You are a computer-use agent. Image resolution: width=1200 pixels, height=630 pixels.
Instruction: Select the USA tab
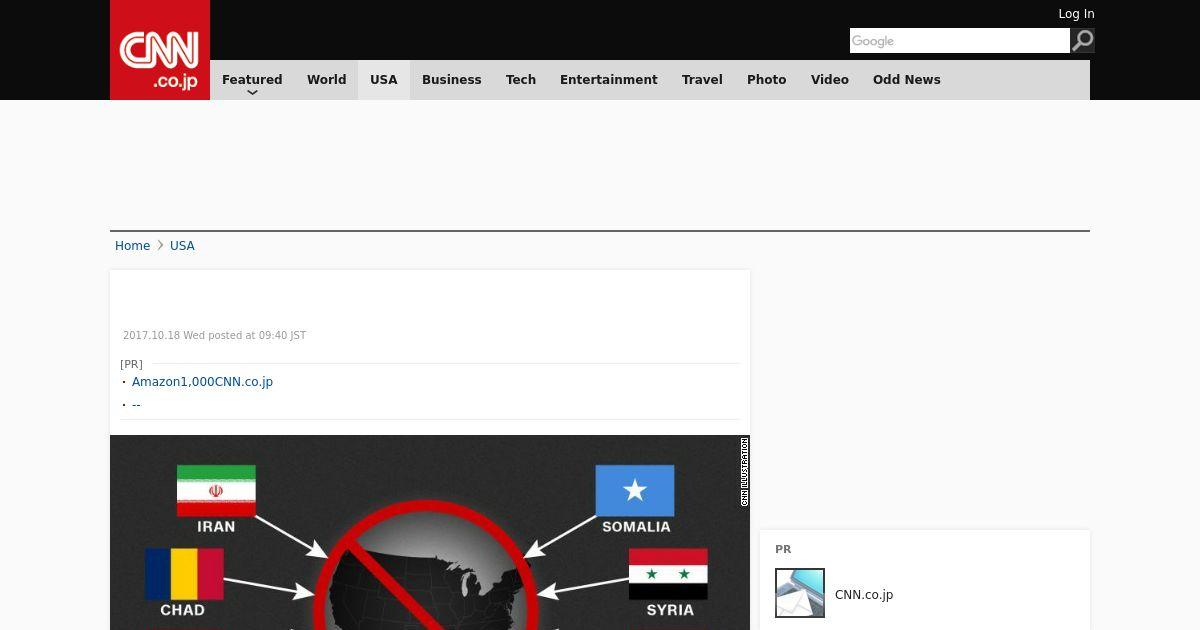[384, 80]
